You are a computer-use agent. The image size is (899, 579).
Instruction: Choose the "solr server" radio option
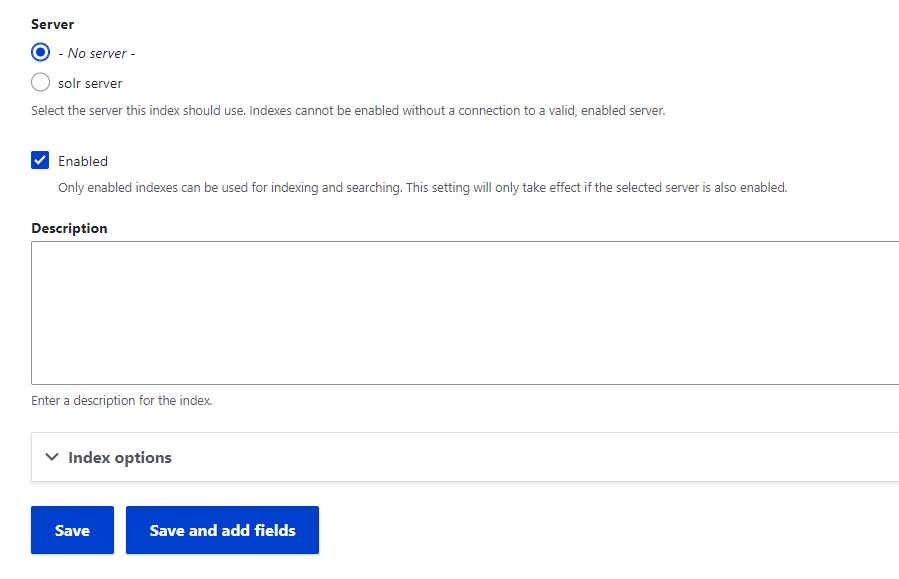tap(41, 83)
